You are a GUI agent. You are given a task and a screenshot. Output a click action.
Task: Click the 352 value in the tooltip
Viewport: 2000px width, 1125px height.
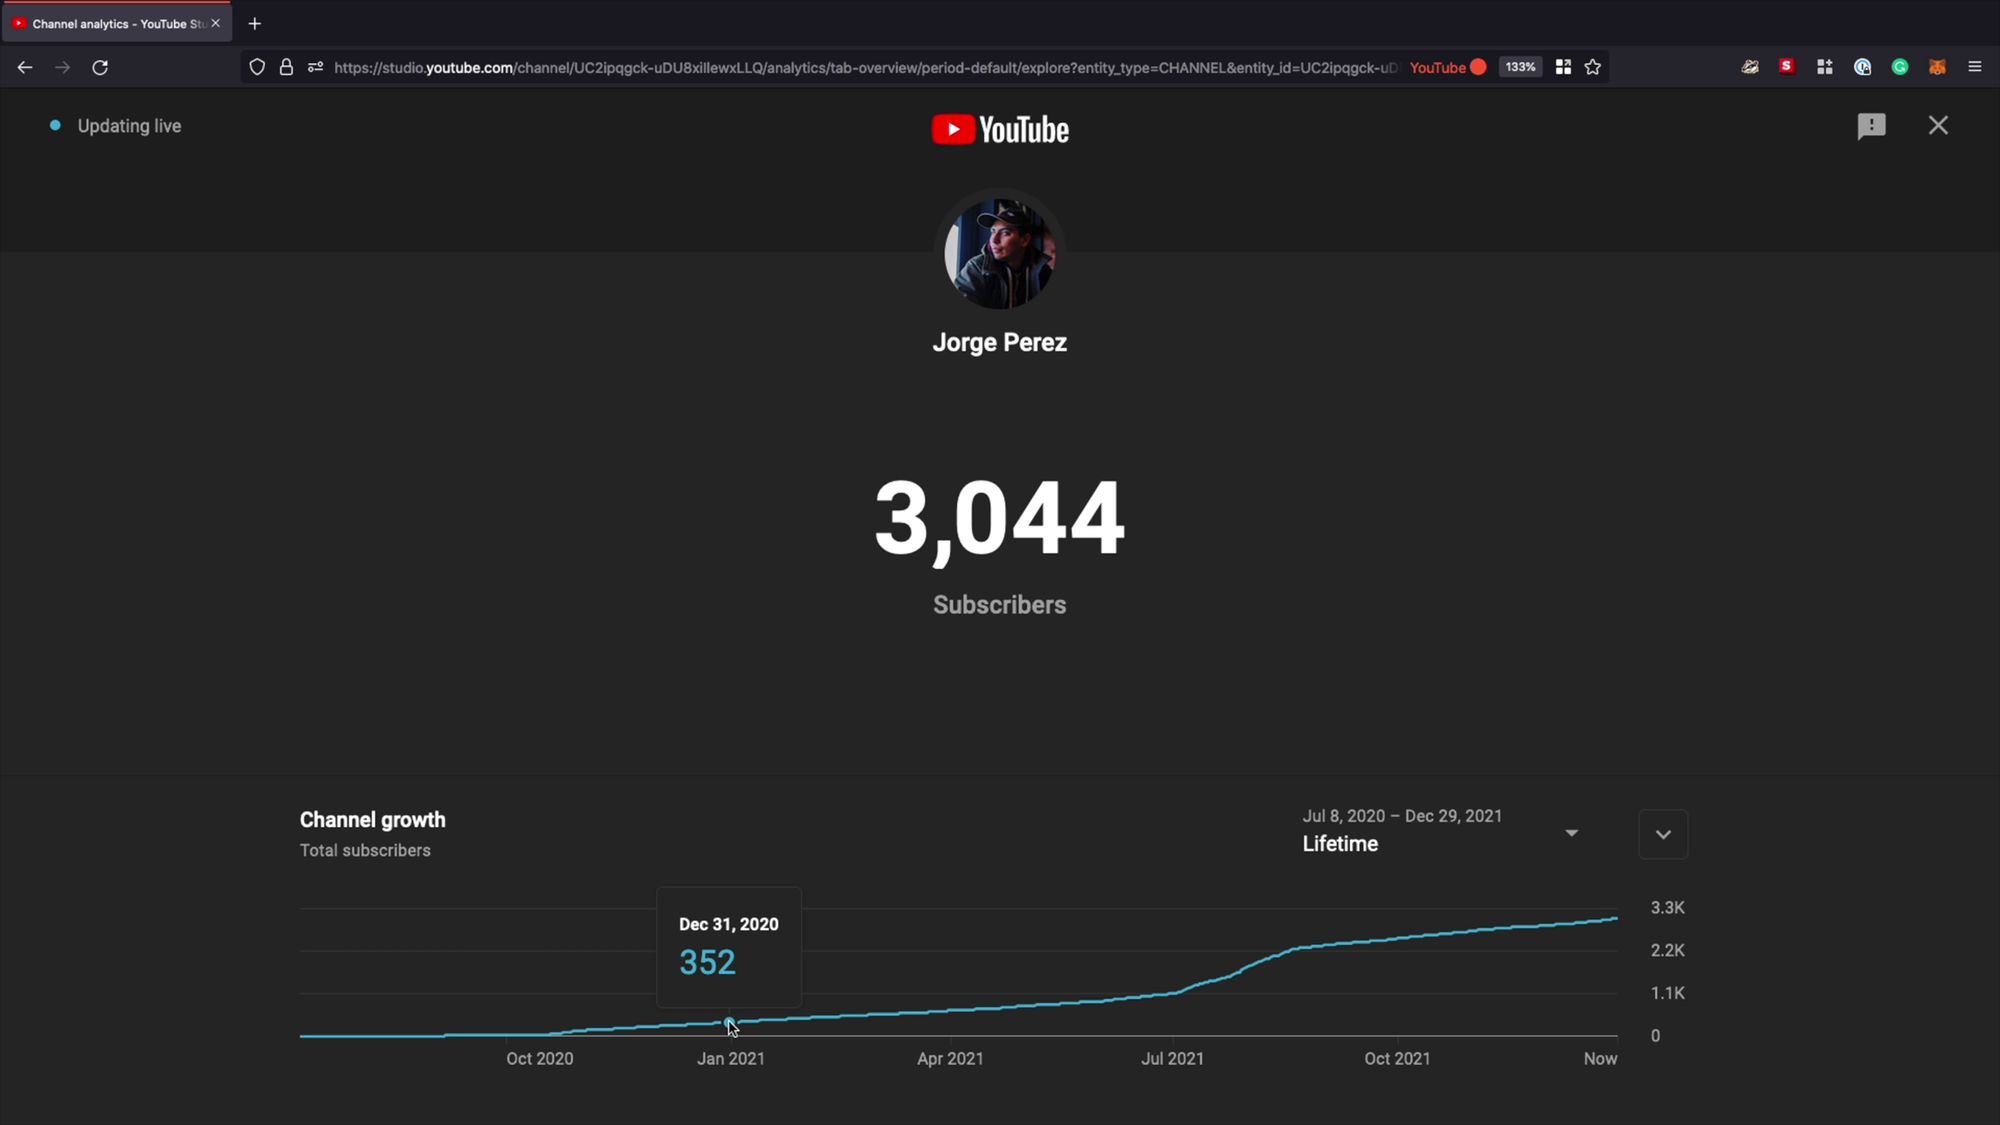click(x=707, y=962)
